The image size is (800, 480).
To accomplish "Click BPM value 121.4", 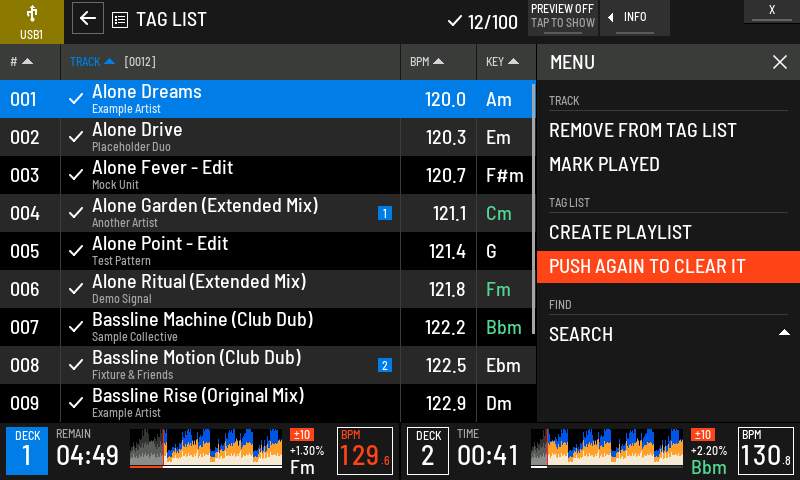I will (x=447, y=251).
